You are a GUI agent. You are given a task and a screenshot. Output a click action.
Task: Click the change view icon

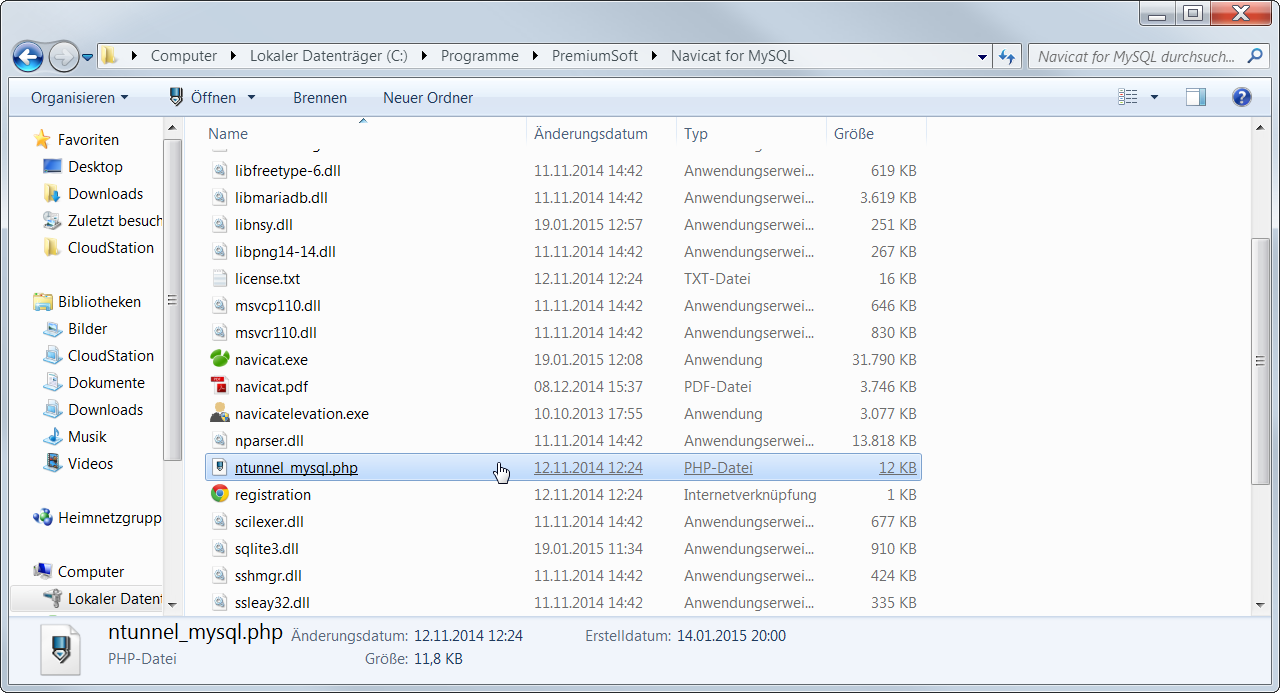click(x=1128, y=97)
